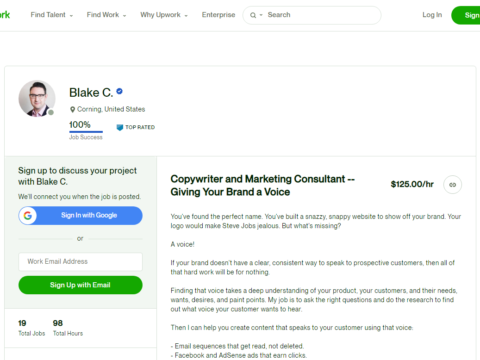The image size is (480, 360).
Task: Click the Google logo icon on sign-in button
Action: 28,216
